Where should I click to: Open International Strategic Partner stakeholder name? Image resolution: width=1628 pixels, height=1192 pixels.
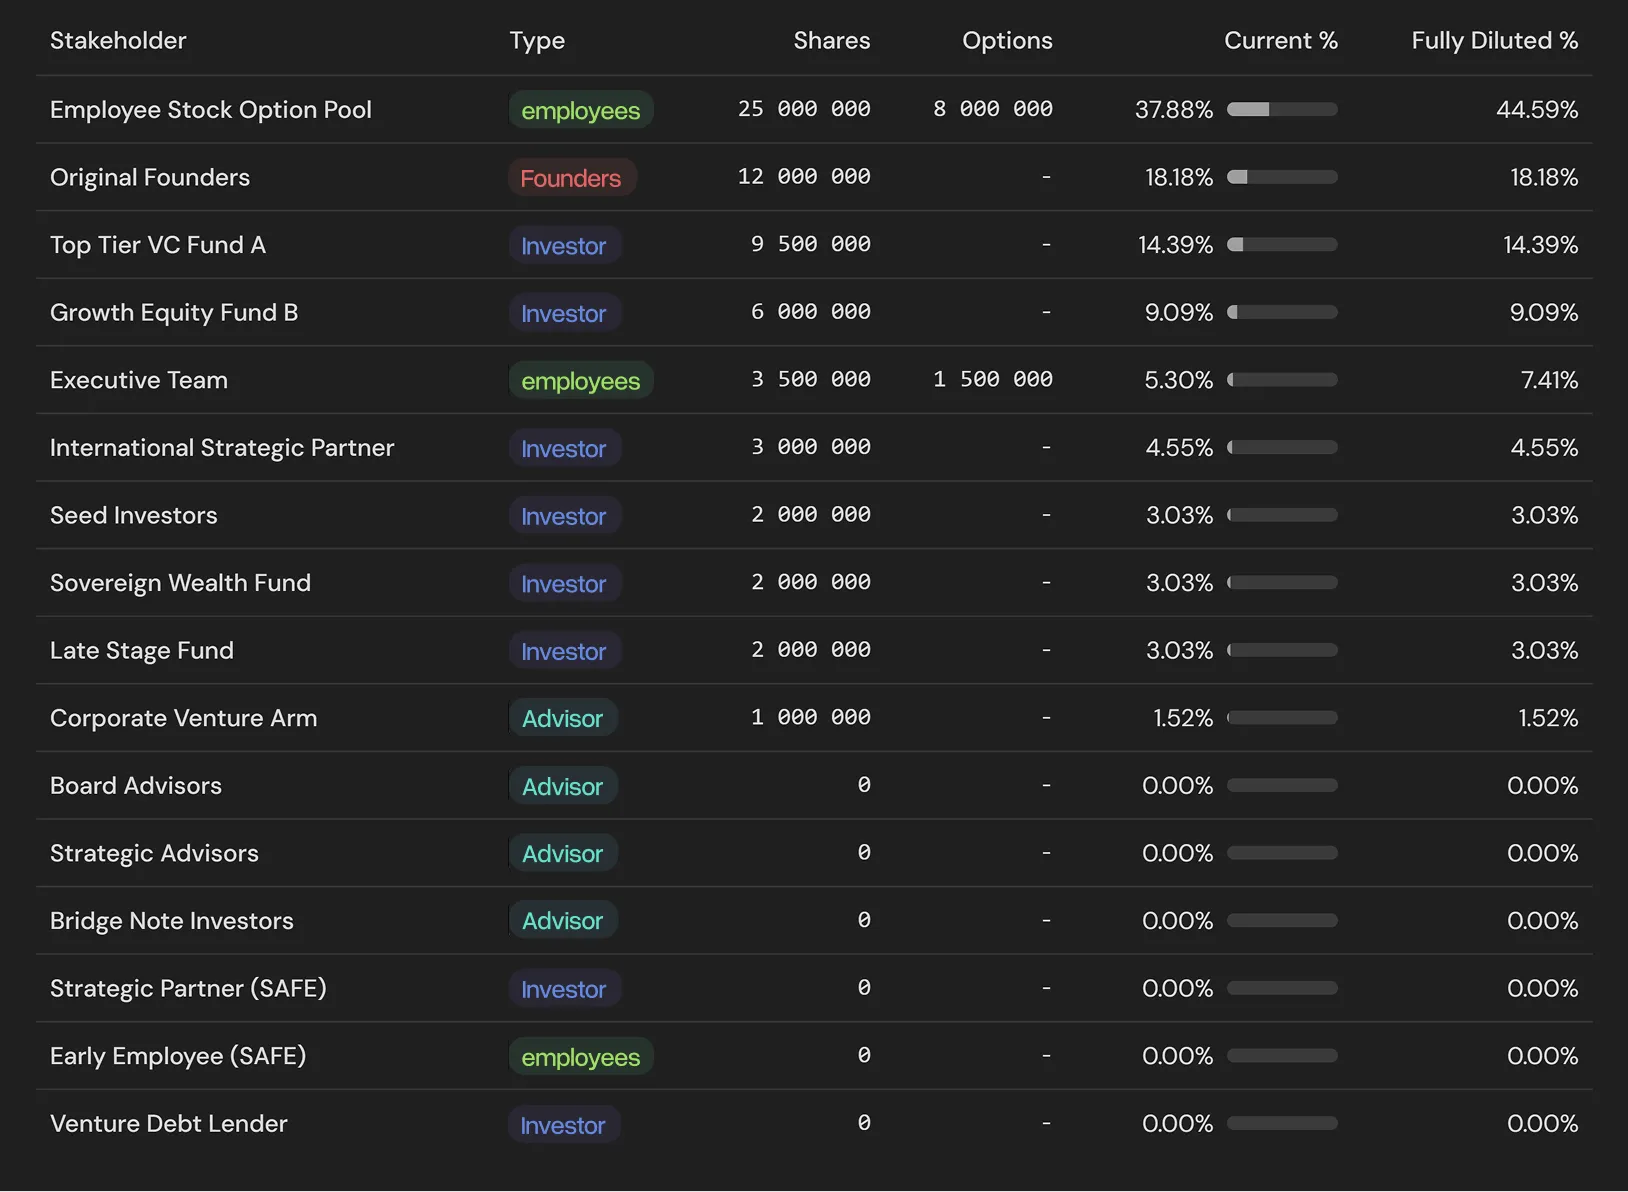point(222,448)
